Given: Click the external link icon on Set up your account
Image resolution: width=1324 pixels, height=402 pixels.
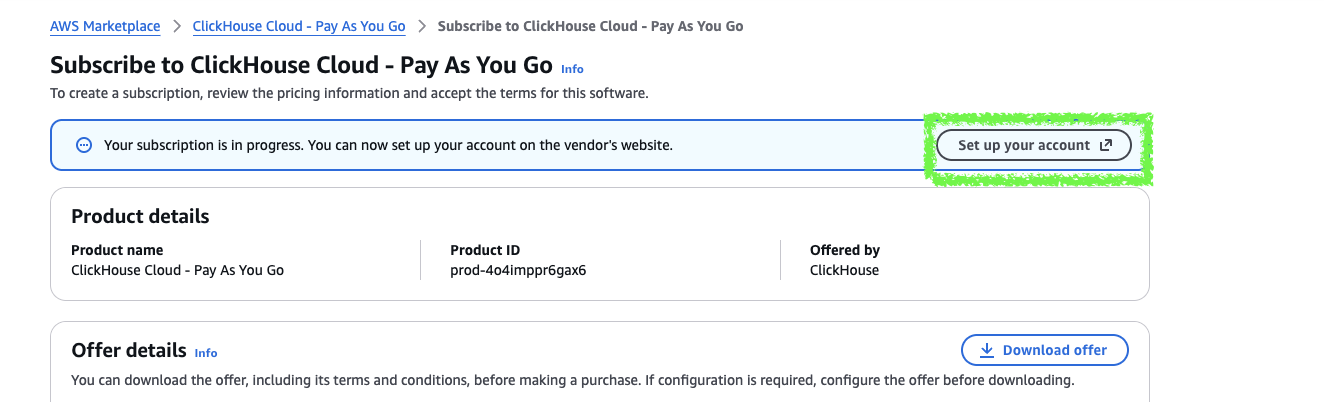Looking at the screenshot, I should point(1106,145).
